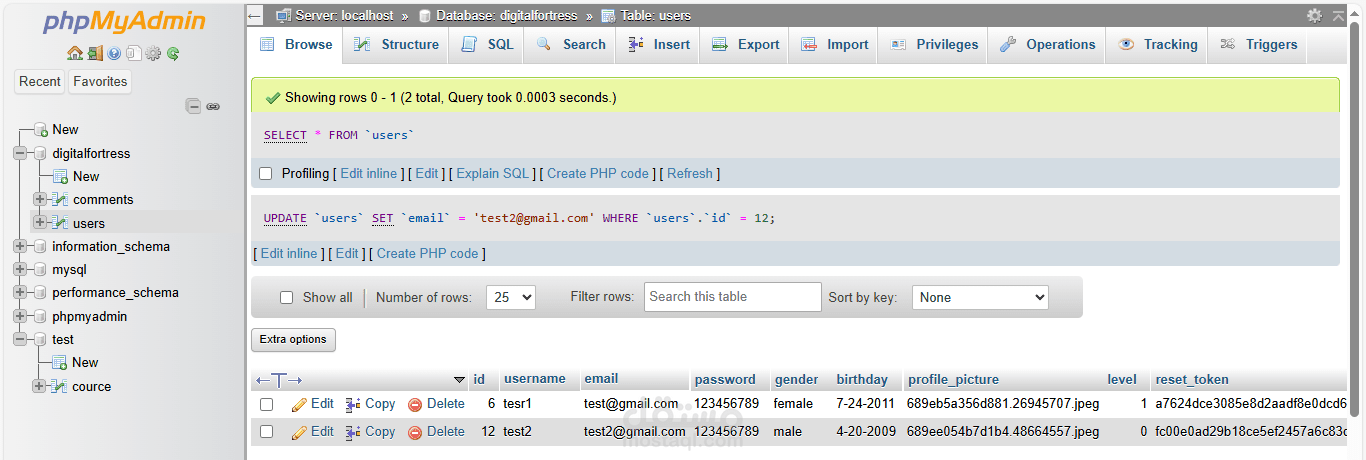Viewport: 1366px width, 460px height.
Task: Expand the cource table node
Action: pos(40,387)
